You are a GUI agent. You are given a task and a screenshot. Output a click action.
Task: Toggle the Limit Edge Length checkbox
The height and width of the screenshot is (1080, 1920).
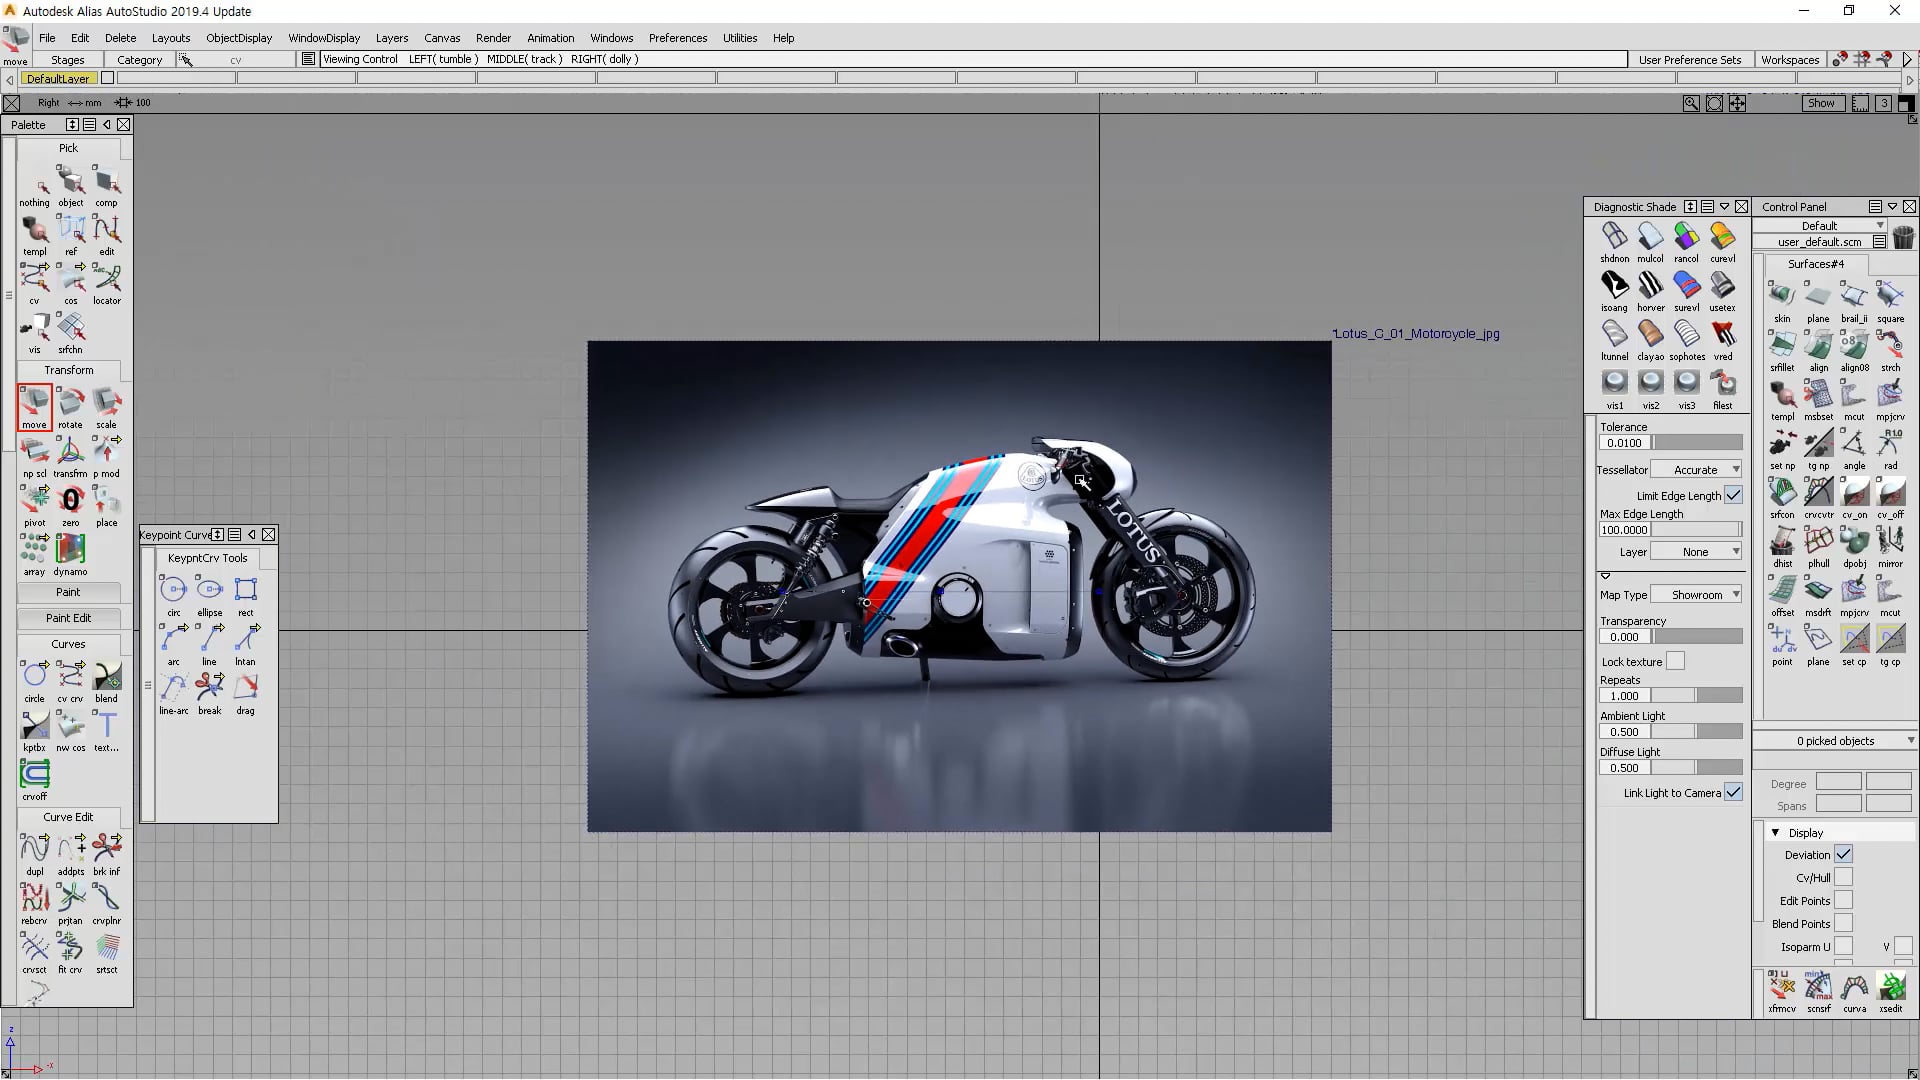click(x=1733, y=495)
